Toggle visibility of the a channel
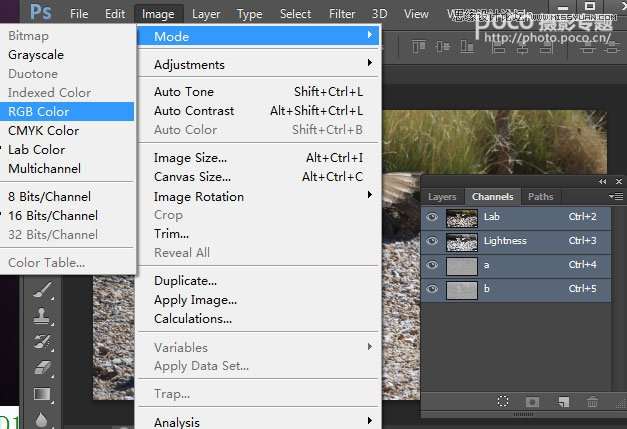This screenshot has width=627, height=429. [432, 265]
